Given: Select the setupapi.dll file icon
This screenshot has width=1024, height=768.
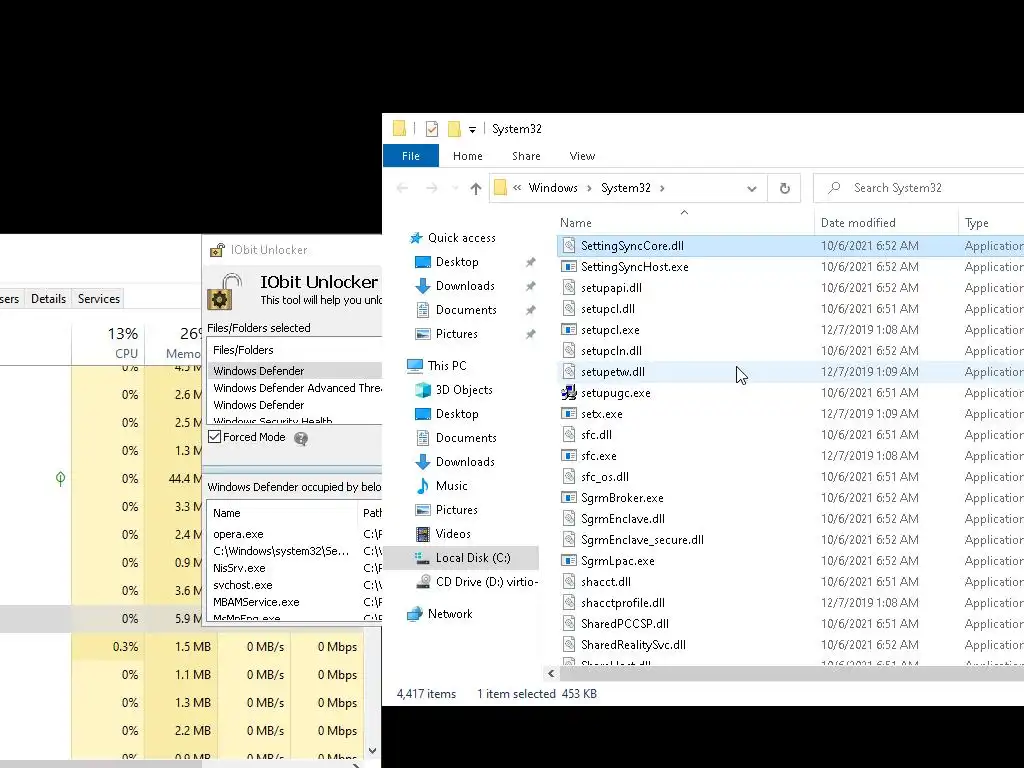Looking at the screenshot, I should (569, 287).
